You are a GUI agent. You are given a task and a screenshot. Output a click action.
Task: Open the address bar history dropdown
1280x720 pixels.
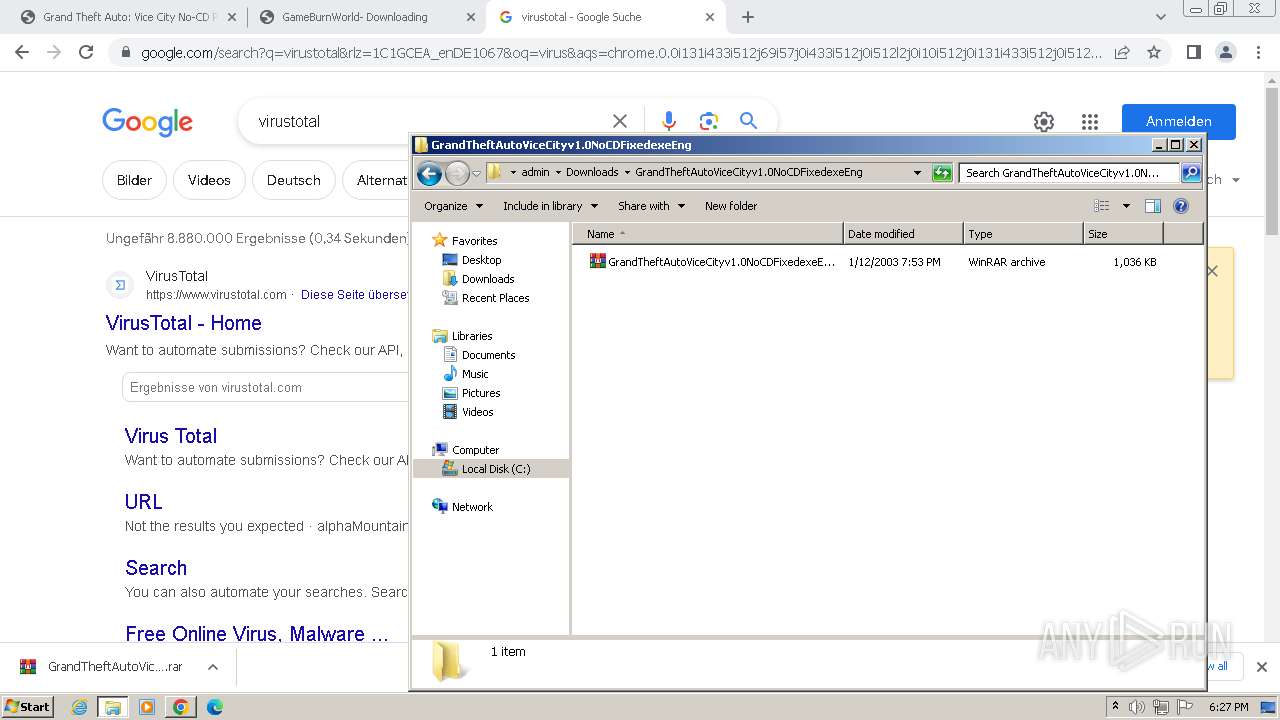click(x=917, y=173)
